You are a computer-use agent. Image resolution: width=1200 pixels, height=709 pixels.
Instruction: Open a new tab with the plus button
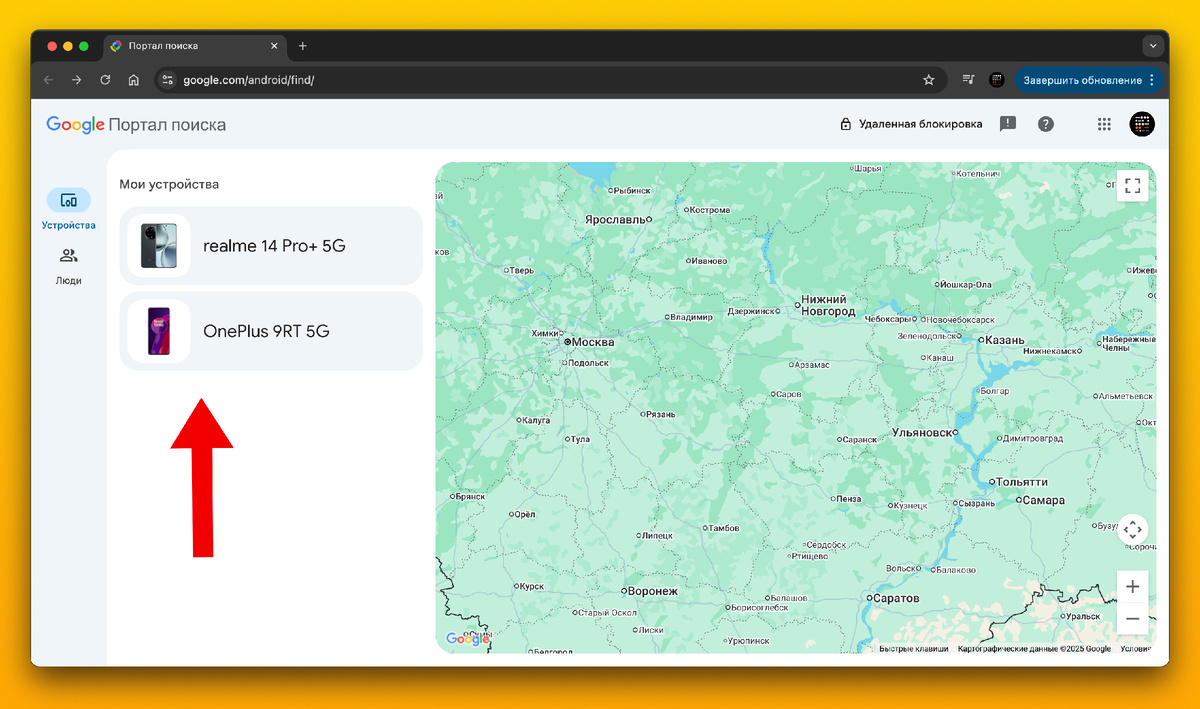[x=303, y=46]
